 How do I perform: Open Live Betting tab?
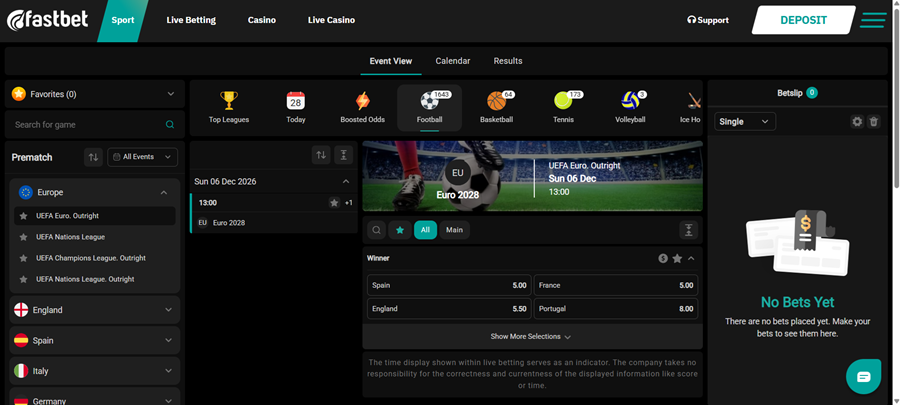coord(191,20)
